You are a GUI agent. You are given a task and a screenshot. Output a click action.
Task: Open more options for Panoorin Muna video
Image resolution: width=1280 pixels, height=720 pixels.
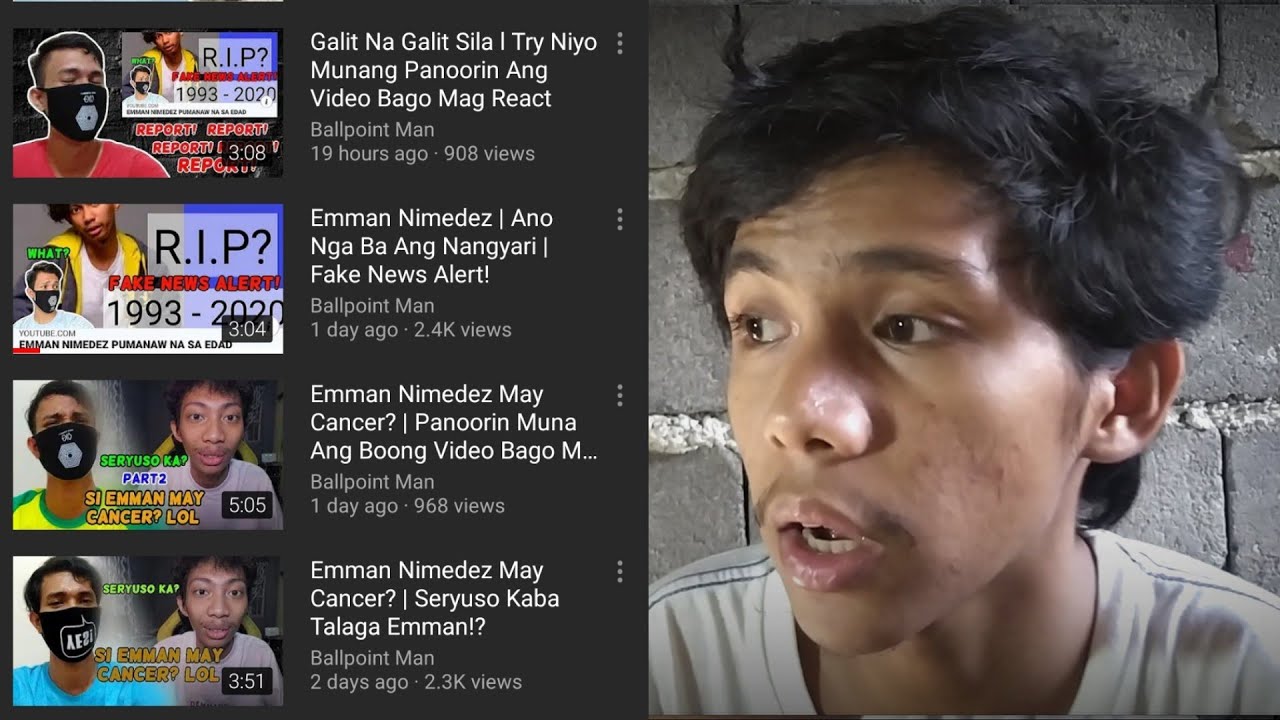(620, 395)
